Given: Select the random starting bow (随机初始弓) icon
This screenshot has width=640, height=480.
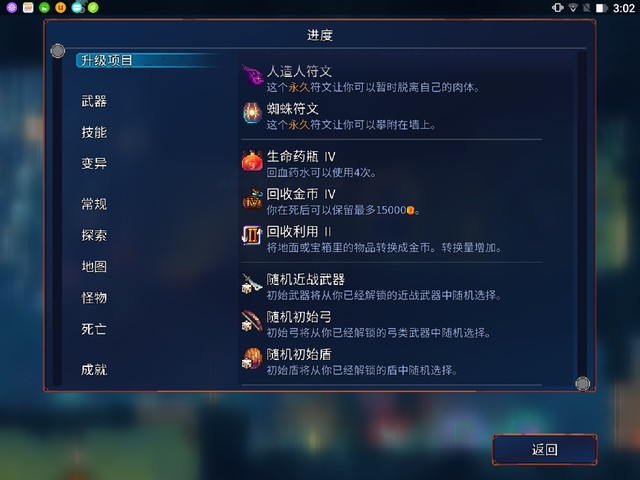Looking at the screenshot, I should [x=252, y=321].
